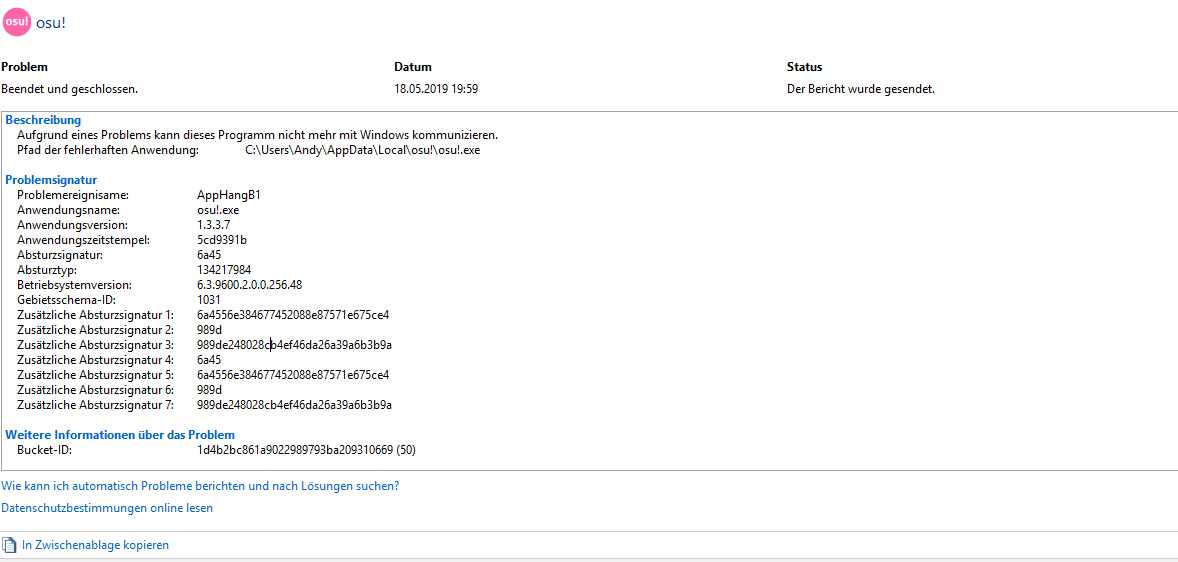This screenshot has height=562, width=1178.
Task: Open 'Datenschutzbestimmungen online lesen' link
Action: coord(107,508)
